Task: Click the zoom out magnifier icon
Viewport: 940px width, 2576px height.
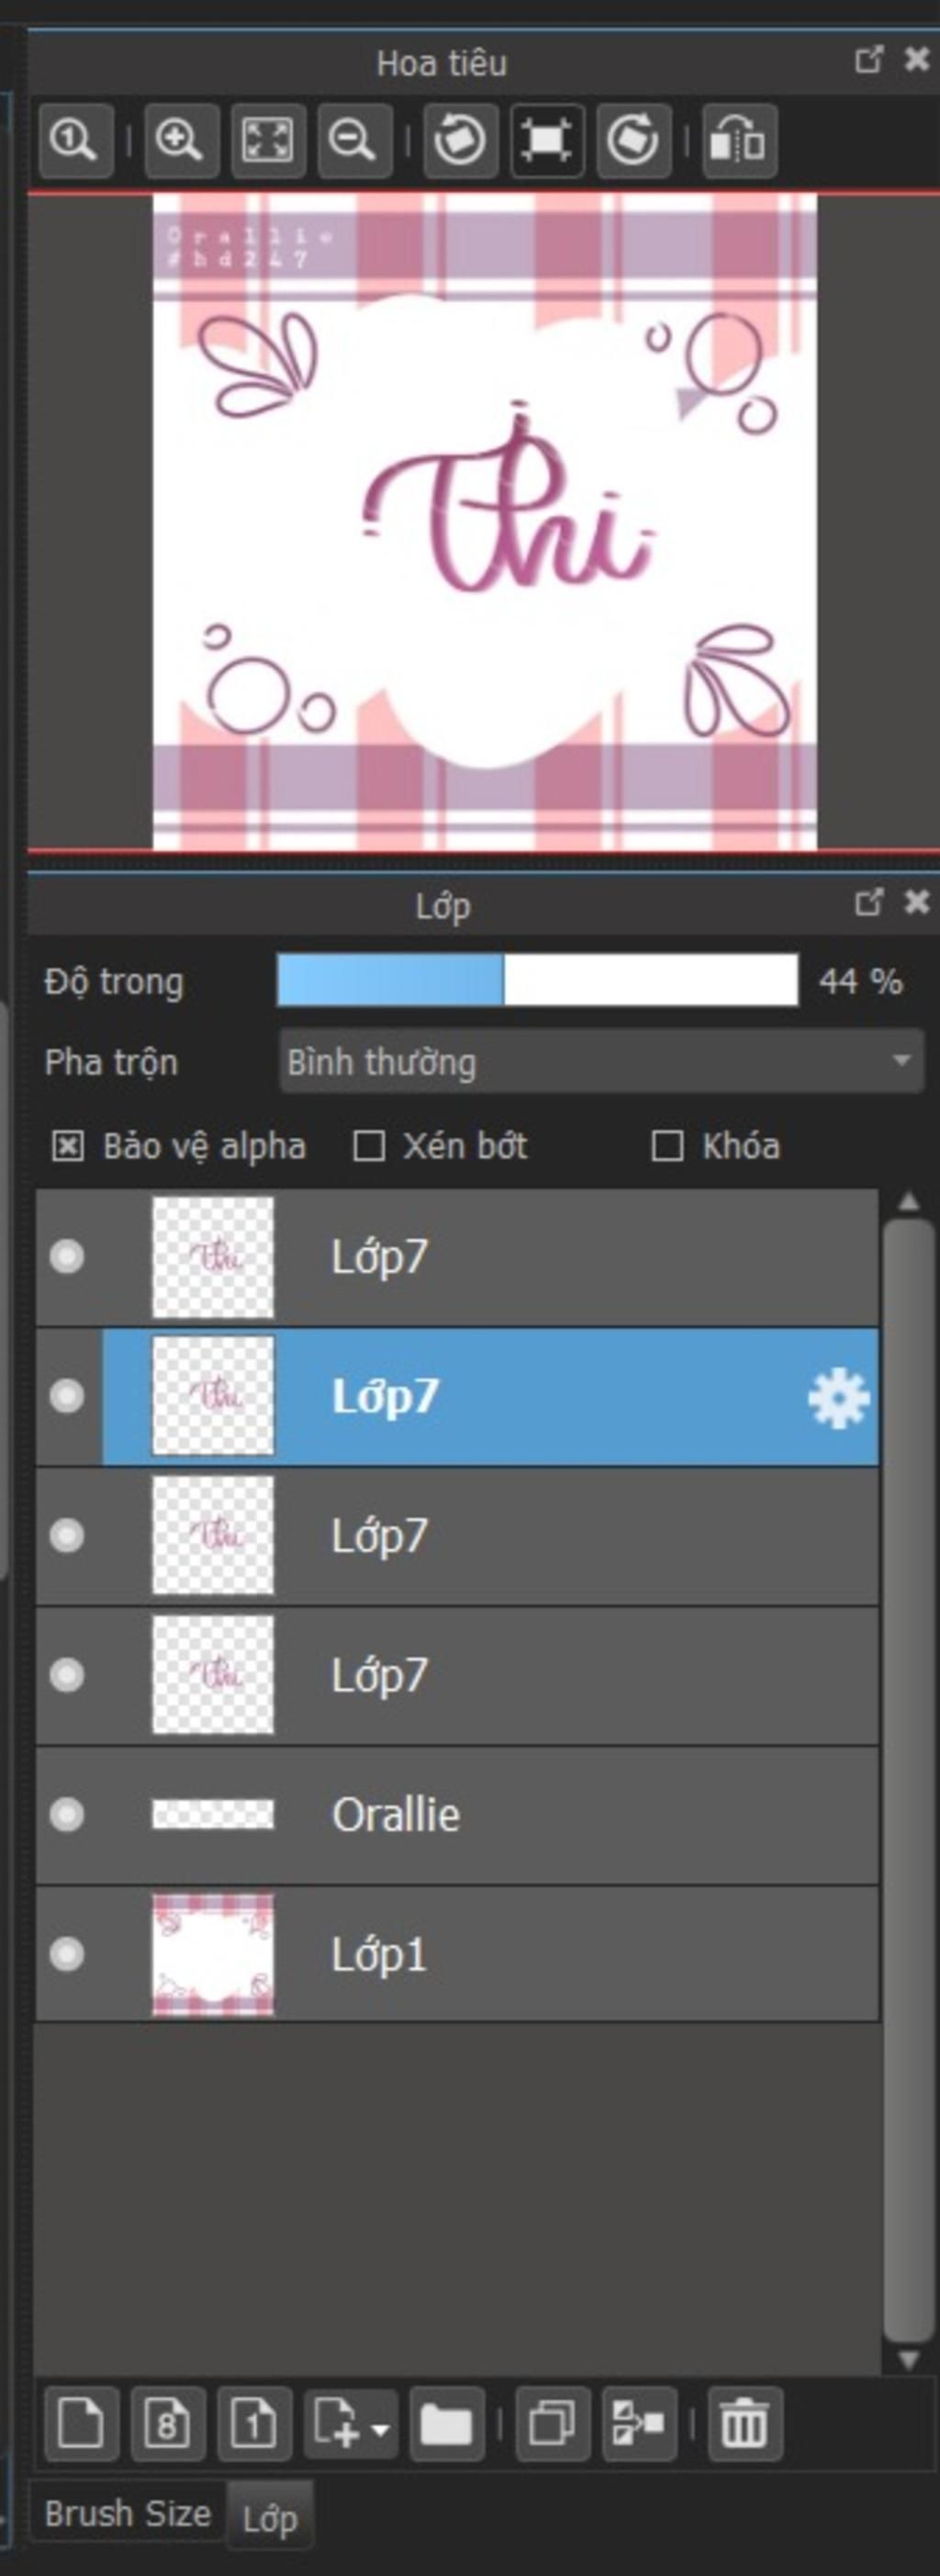Action: pyautogui.click(x=354, y=140)
